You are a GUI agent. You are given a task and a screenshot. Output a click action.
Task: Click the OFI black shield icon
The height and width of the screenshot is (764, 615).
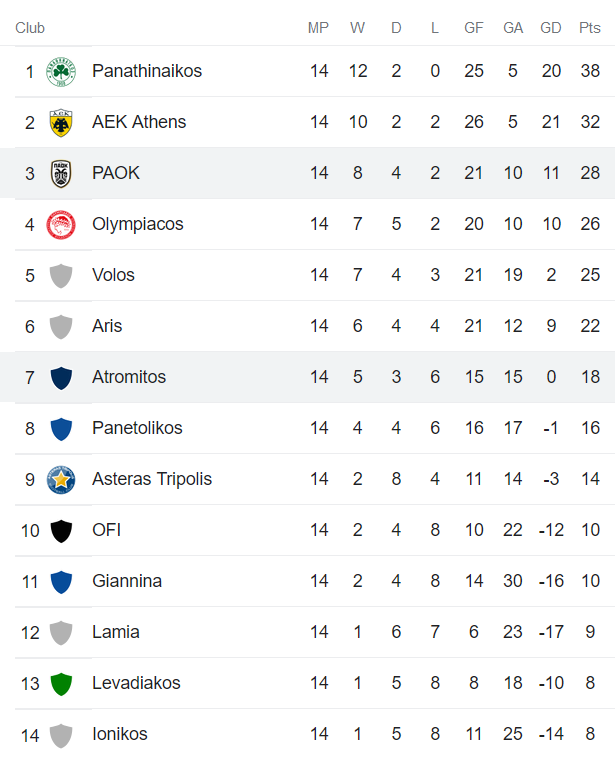[x=61, y=530]
